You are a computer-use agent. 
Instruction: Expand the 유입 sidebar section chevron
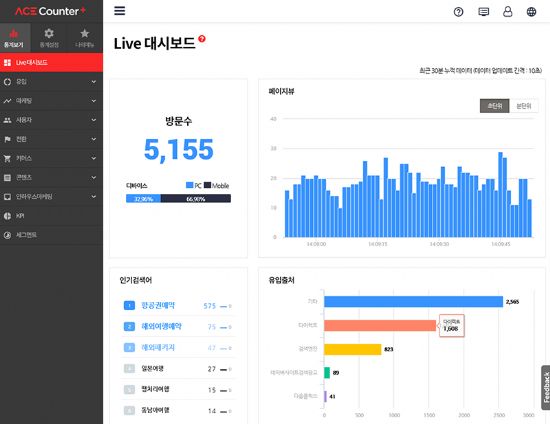[x=94, y=82]
